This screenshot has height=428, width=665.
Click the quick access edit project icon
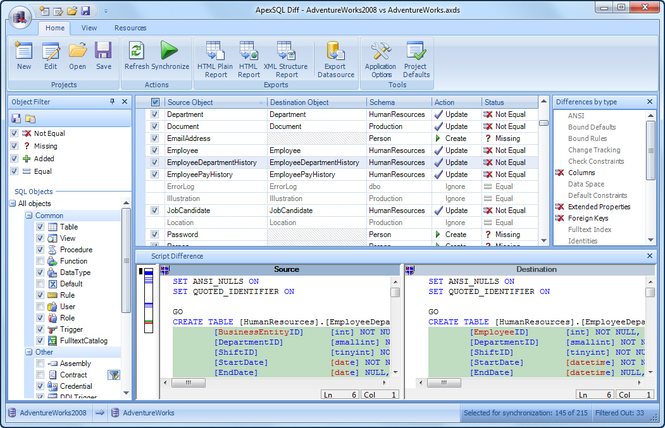click(x=58, y=11)
